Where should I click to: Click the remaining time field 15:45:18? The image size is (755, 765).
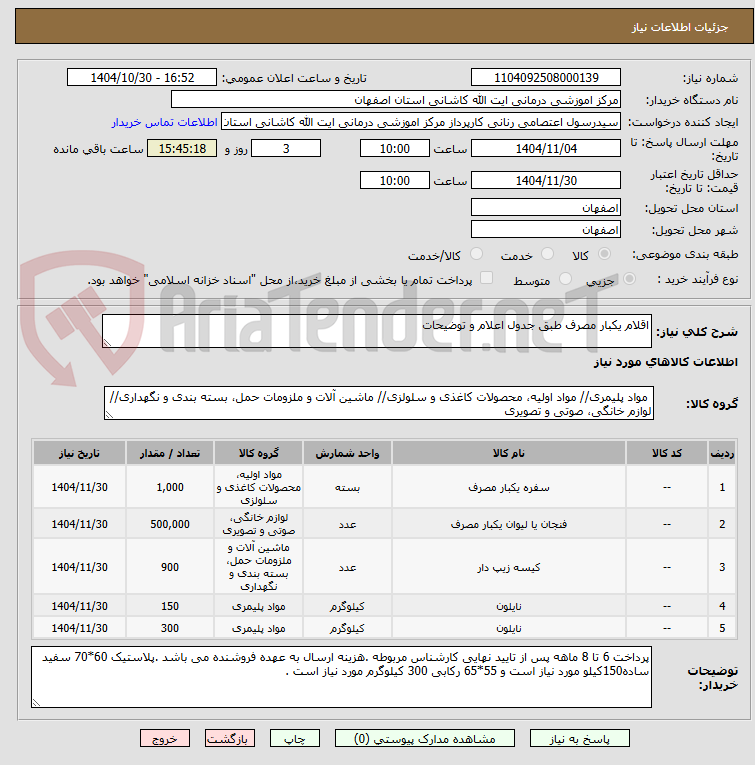182,148
